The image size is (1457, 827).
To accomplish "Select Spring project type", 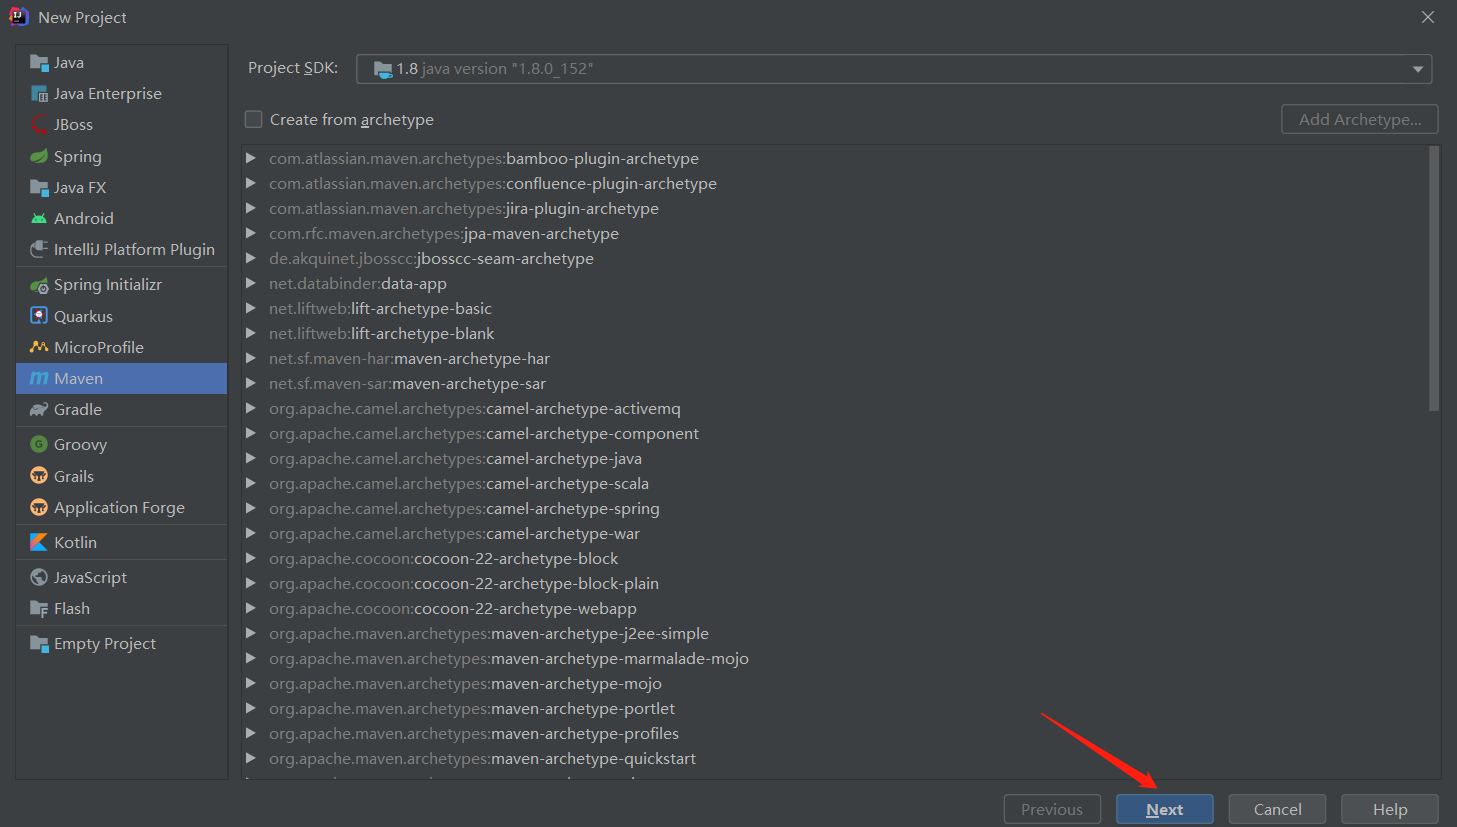I will pyautogui.click(x=122, y=156).
